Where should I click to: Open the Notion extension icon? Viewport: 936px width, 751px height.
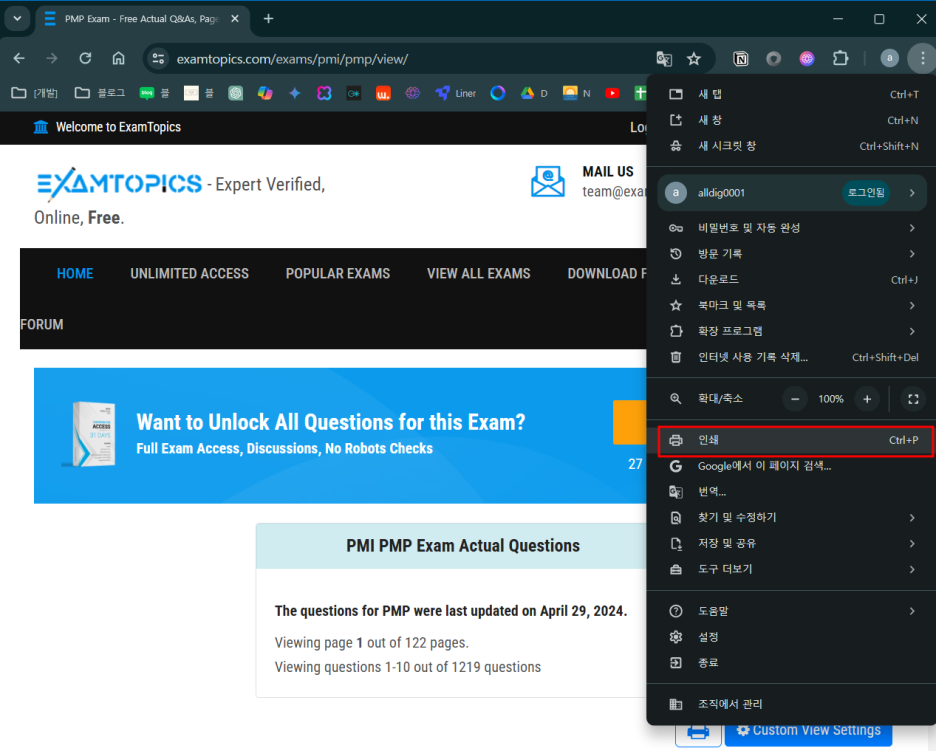pos(741,59)
